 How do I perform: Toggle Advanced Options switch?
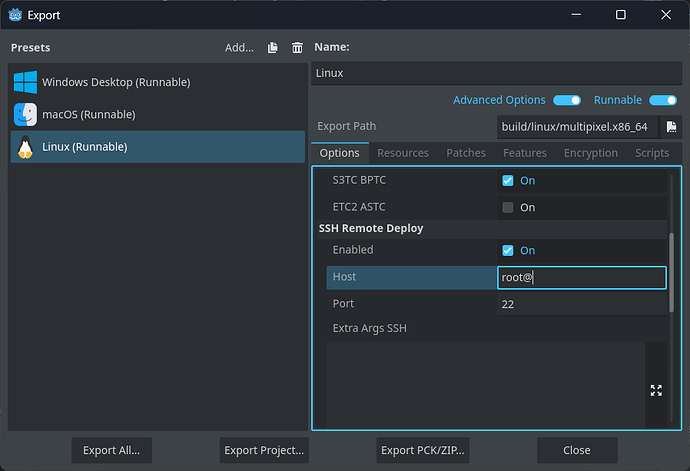[x=567, y=100]
